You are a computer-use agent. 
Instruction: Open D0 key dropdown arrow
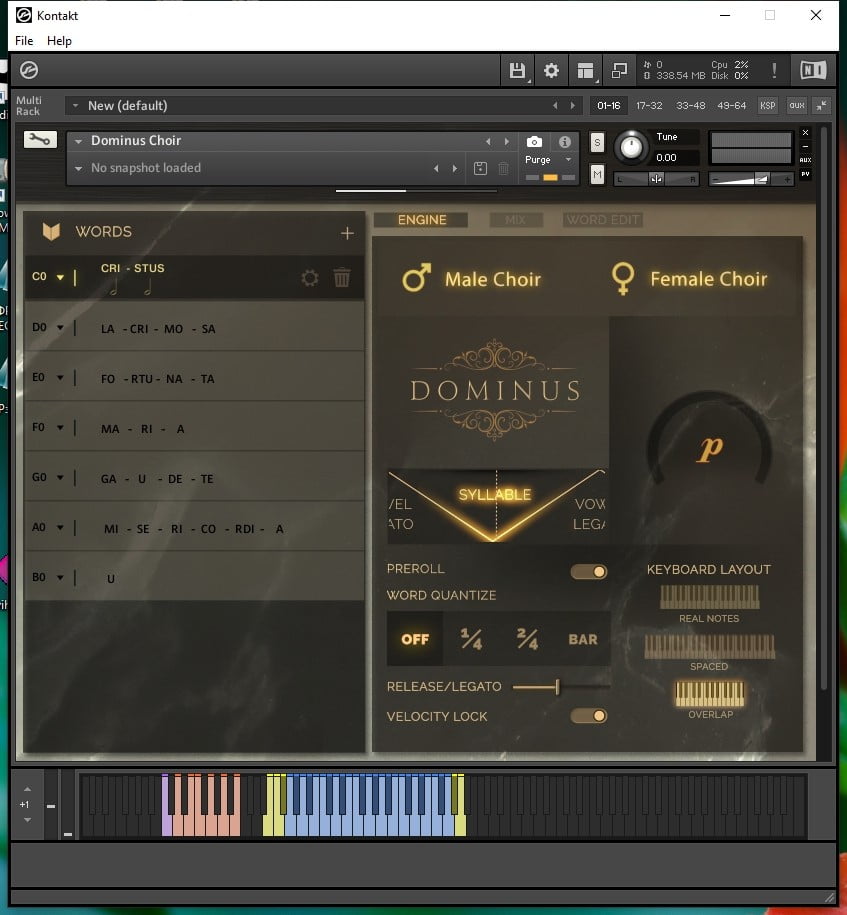point(60,327)
